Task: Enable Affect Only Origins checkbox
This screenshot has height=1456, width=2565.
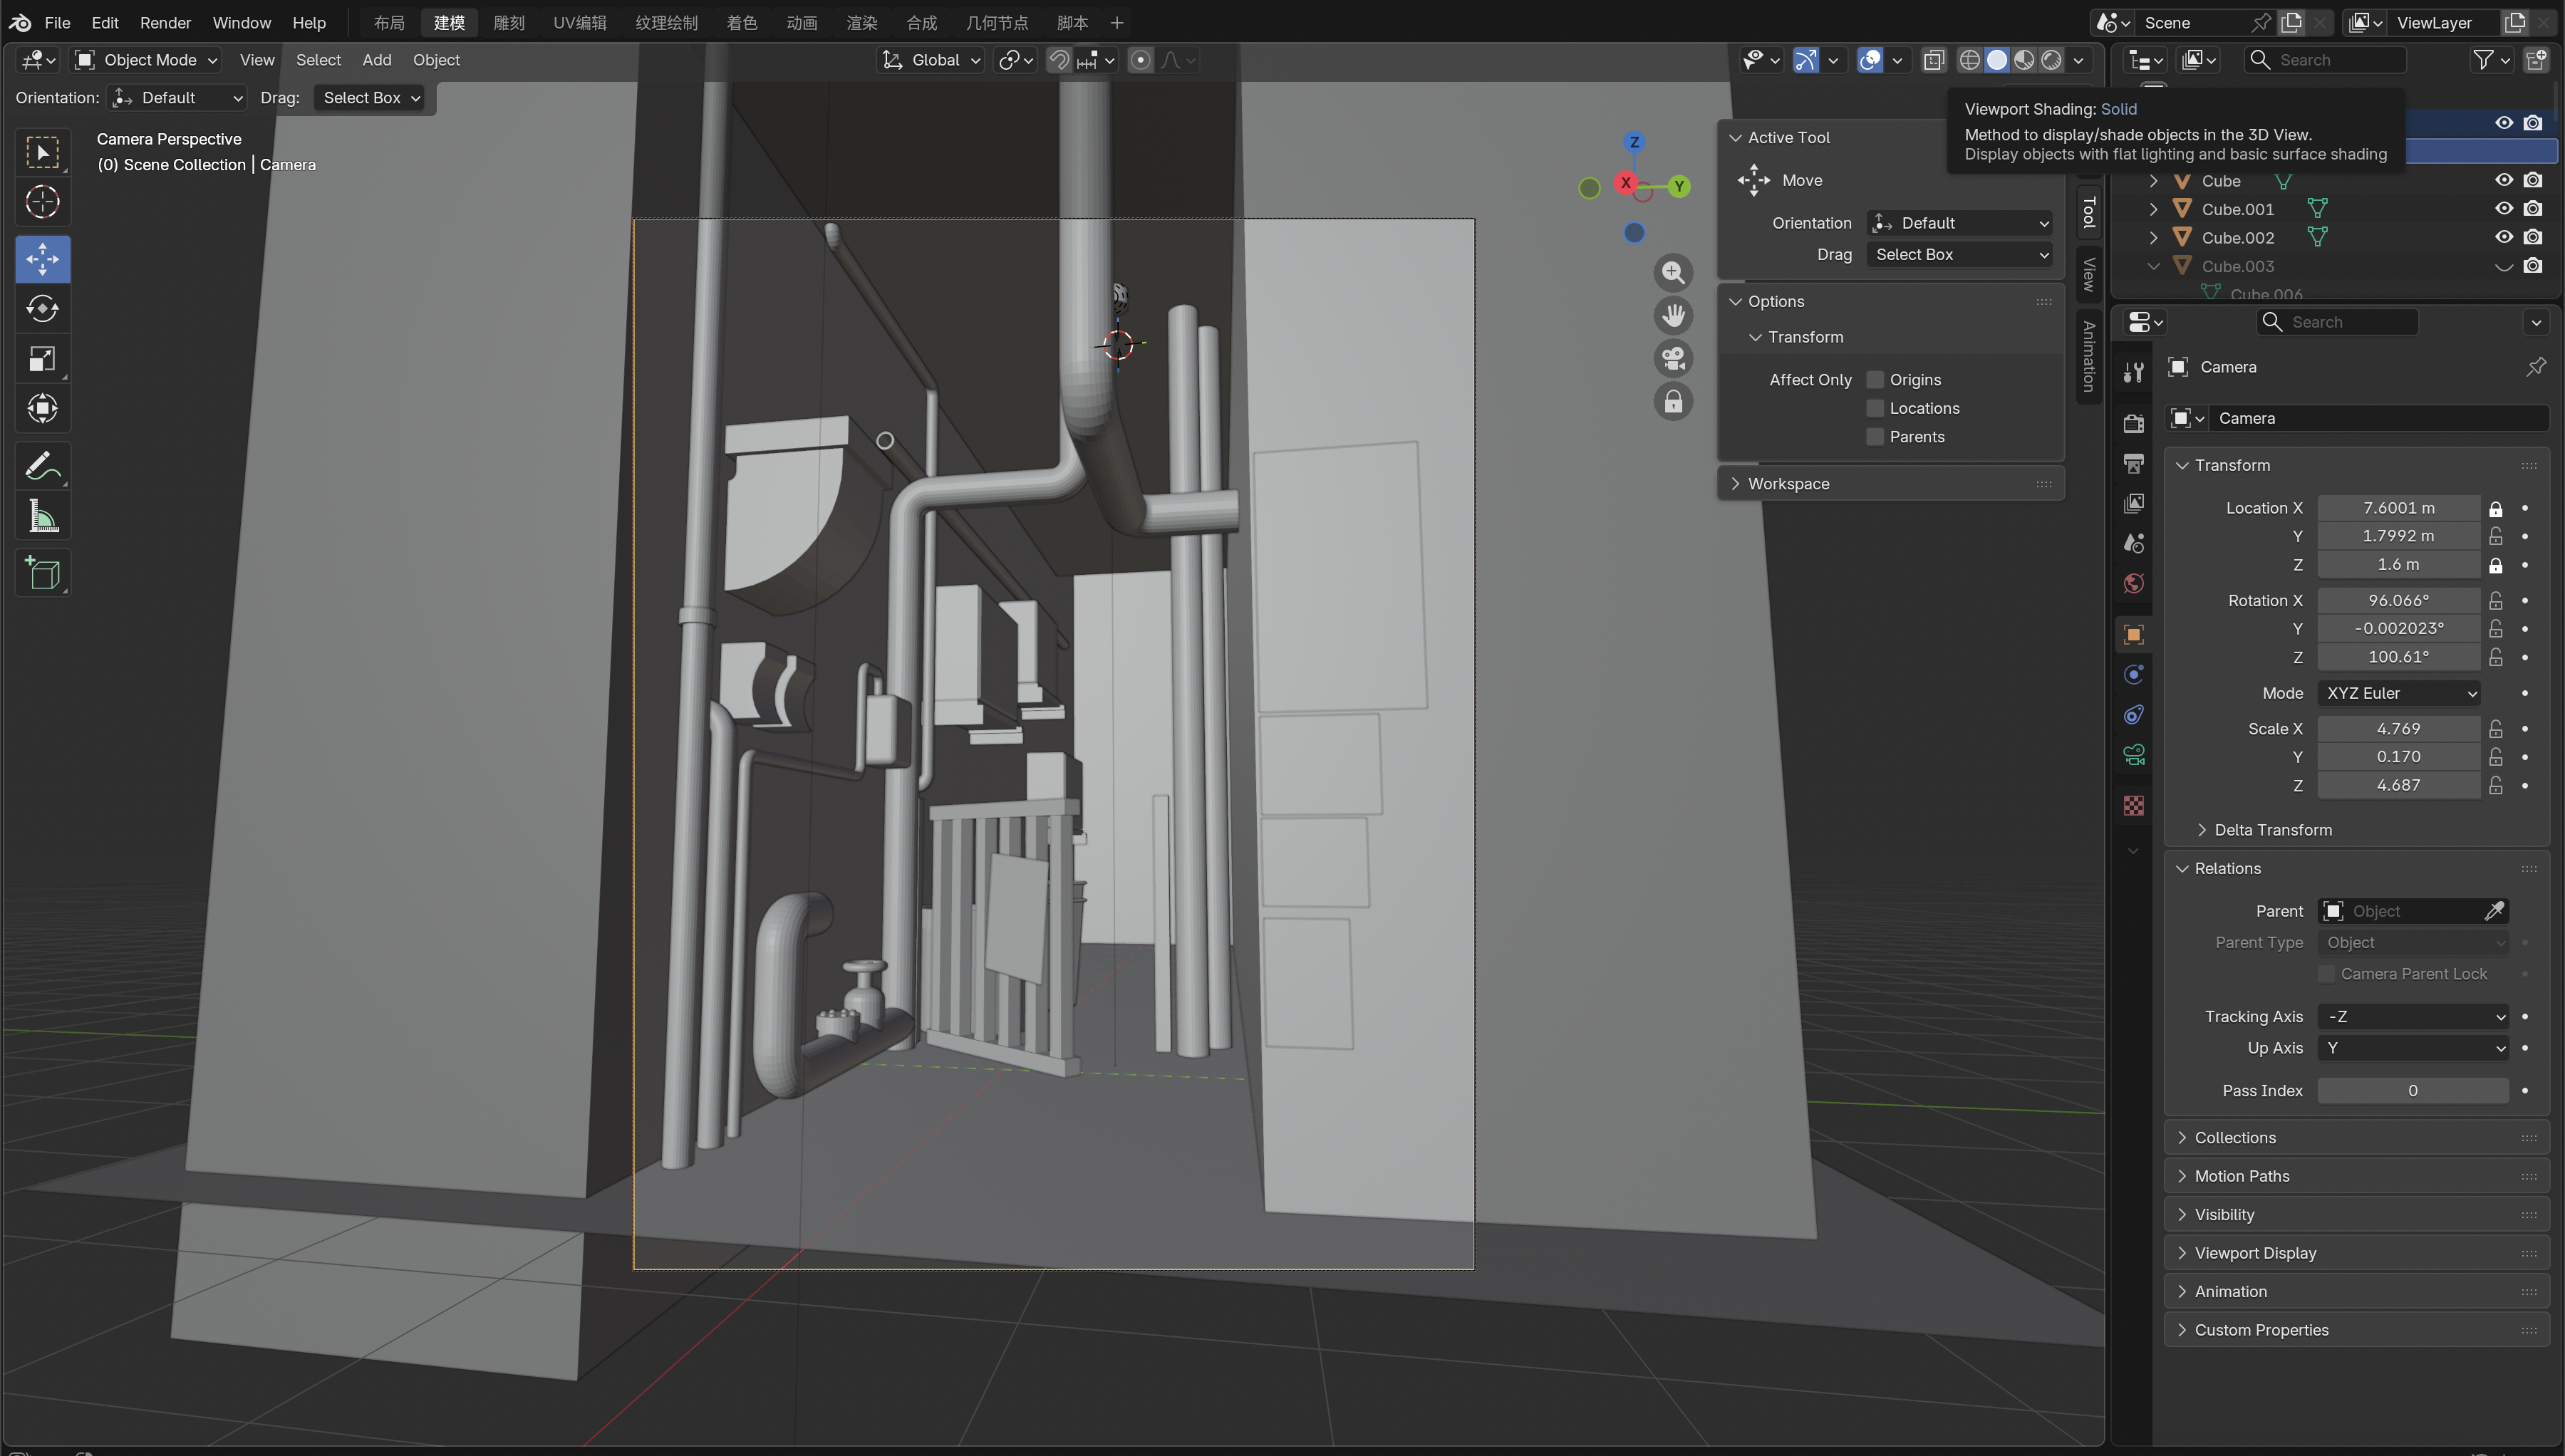Action: tap(1875, 380)
